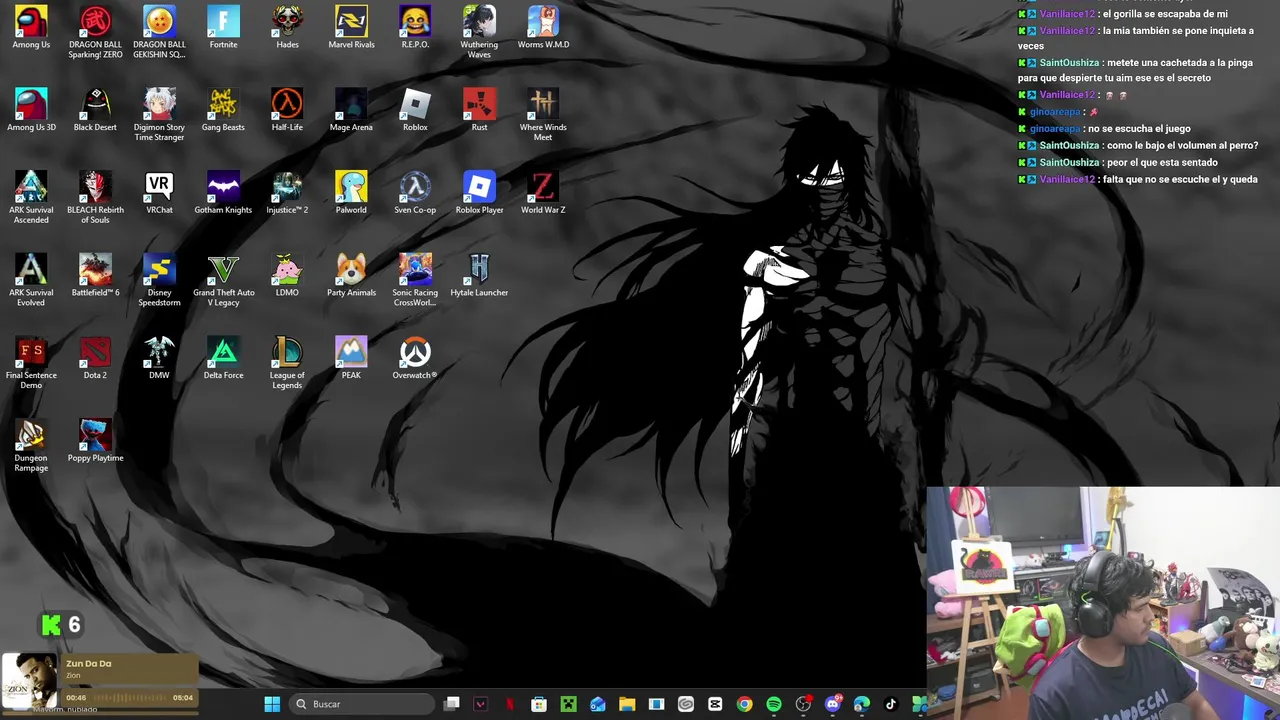
Task: Open the Party Animals shortcut
Action: pos(351,276)
